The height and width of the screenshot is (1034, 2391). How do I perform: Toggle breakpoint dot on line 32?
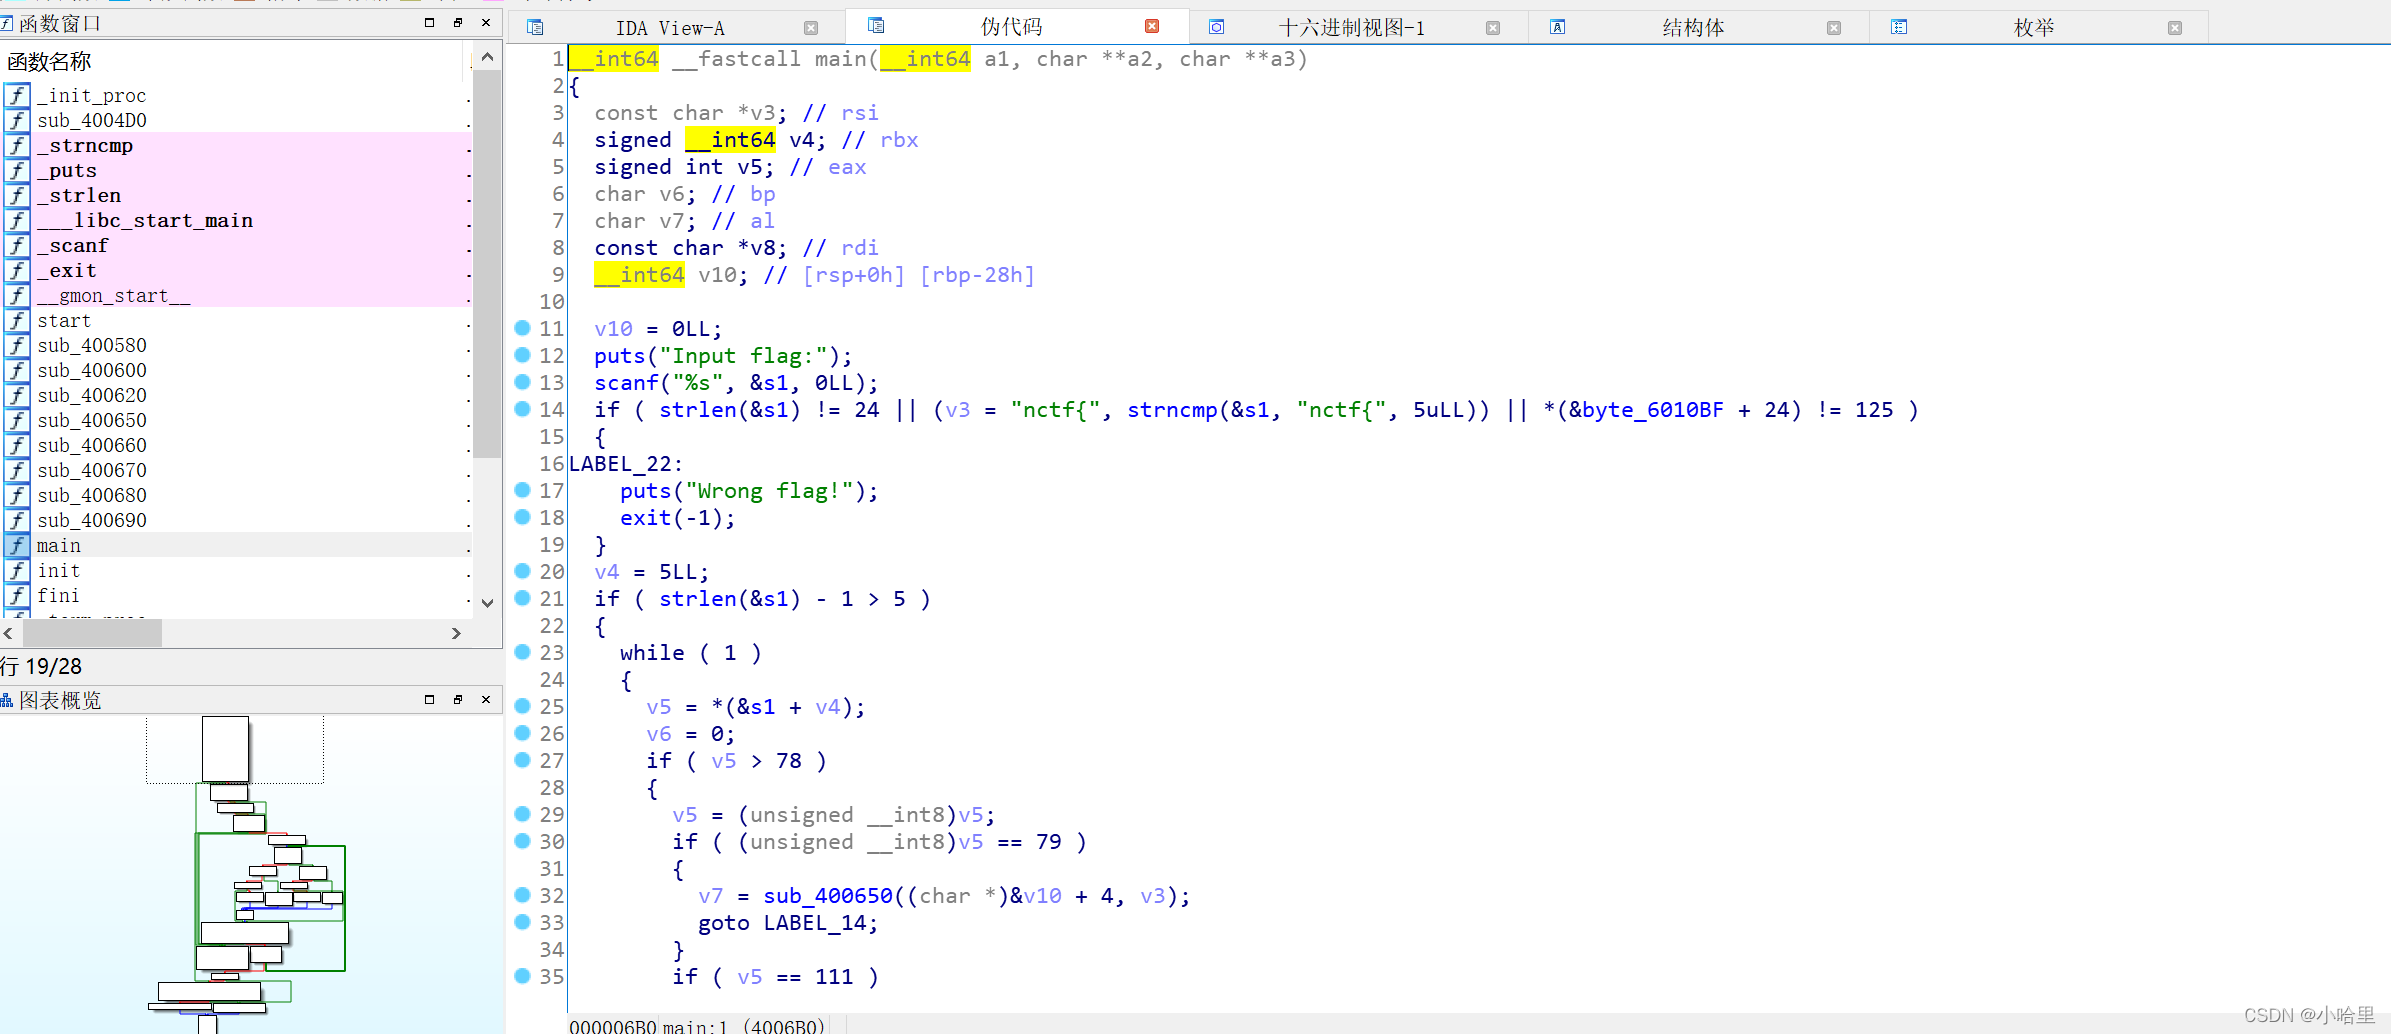(x=522, y=895)
